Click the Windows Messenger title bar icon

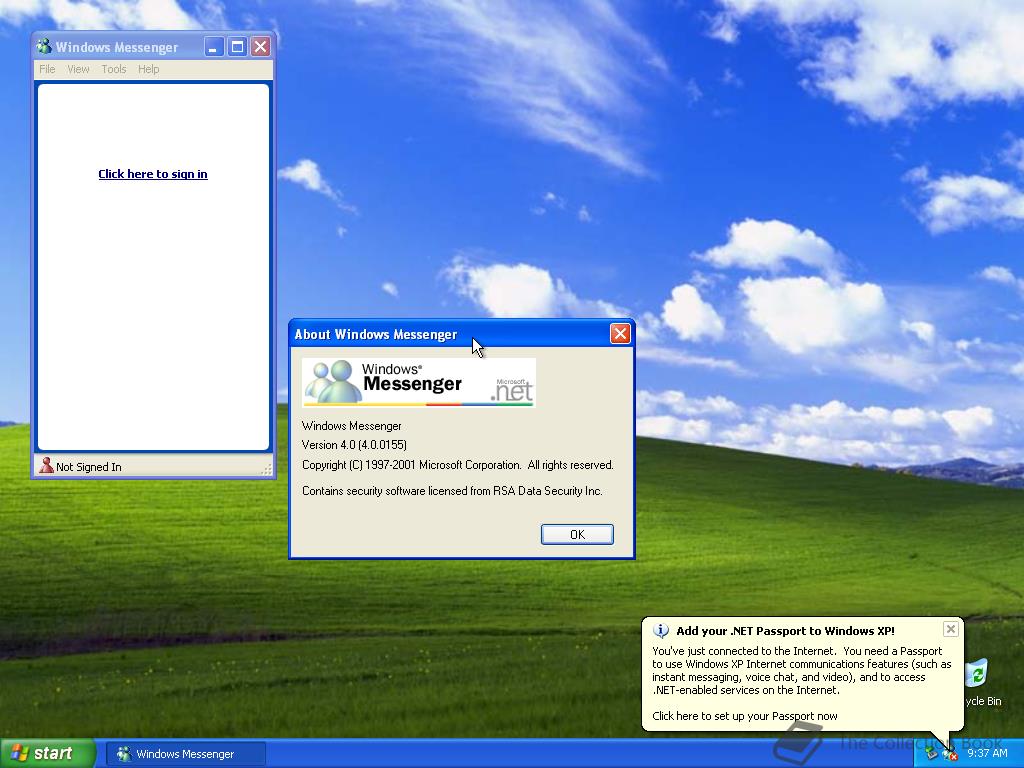[x=44, y=46]
